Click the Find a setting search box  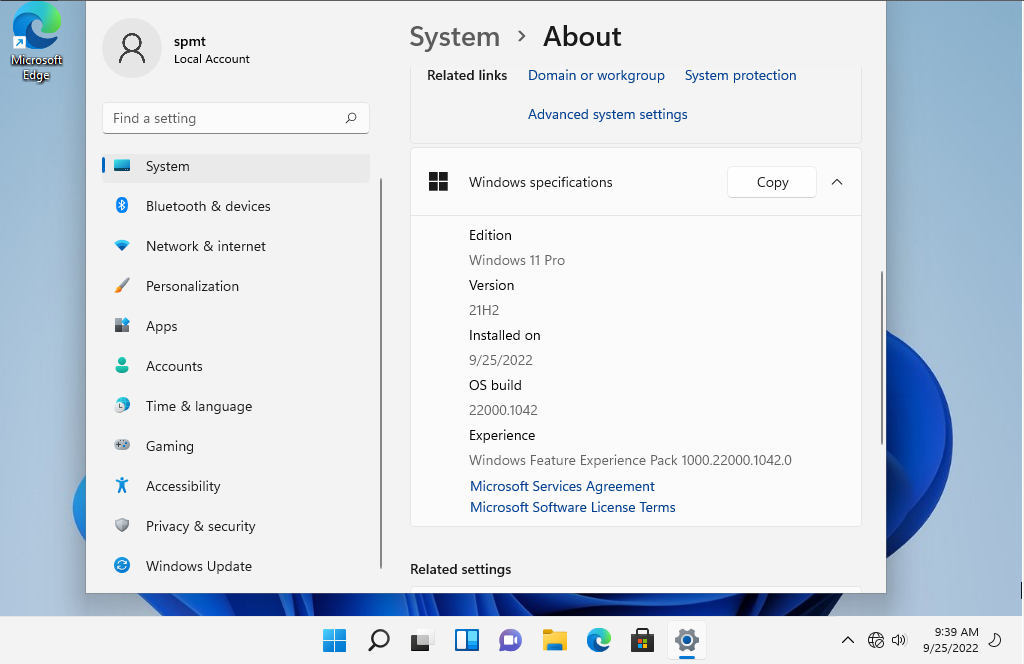pyautogui.click(x=225, y=118)
